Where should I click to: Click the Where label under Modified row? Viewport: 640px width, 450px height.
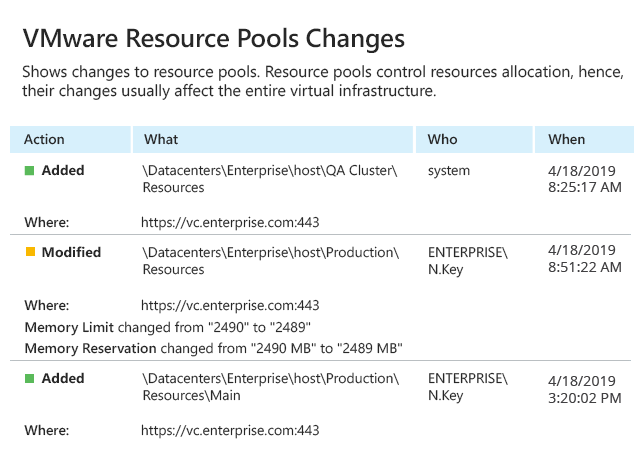[x=47, y=305]
